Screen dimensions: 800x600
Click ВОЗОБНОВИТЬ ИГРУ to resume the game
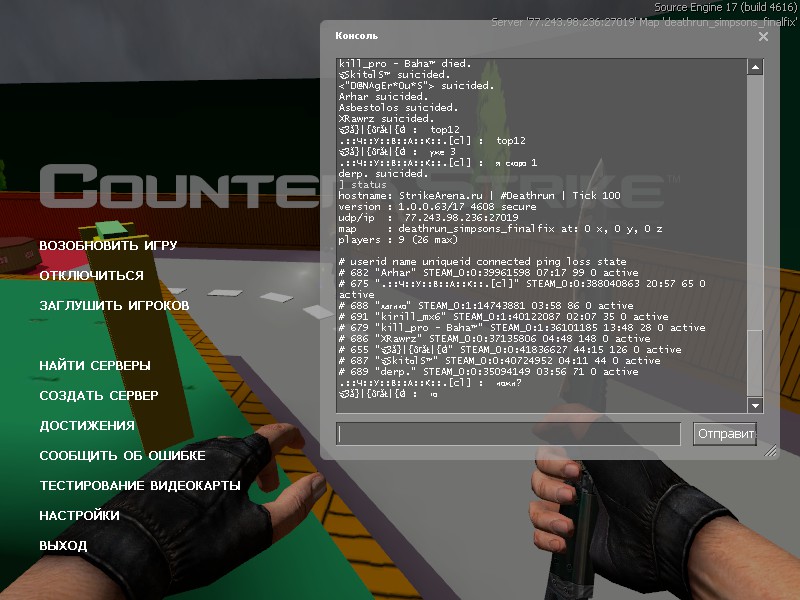tap(108, 245)
